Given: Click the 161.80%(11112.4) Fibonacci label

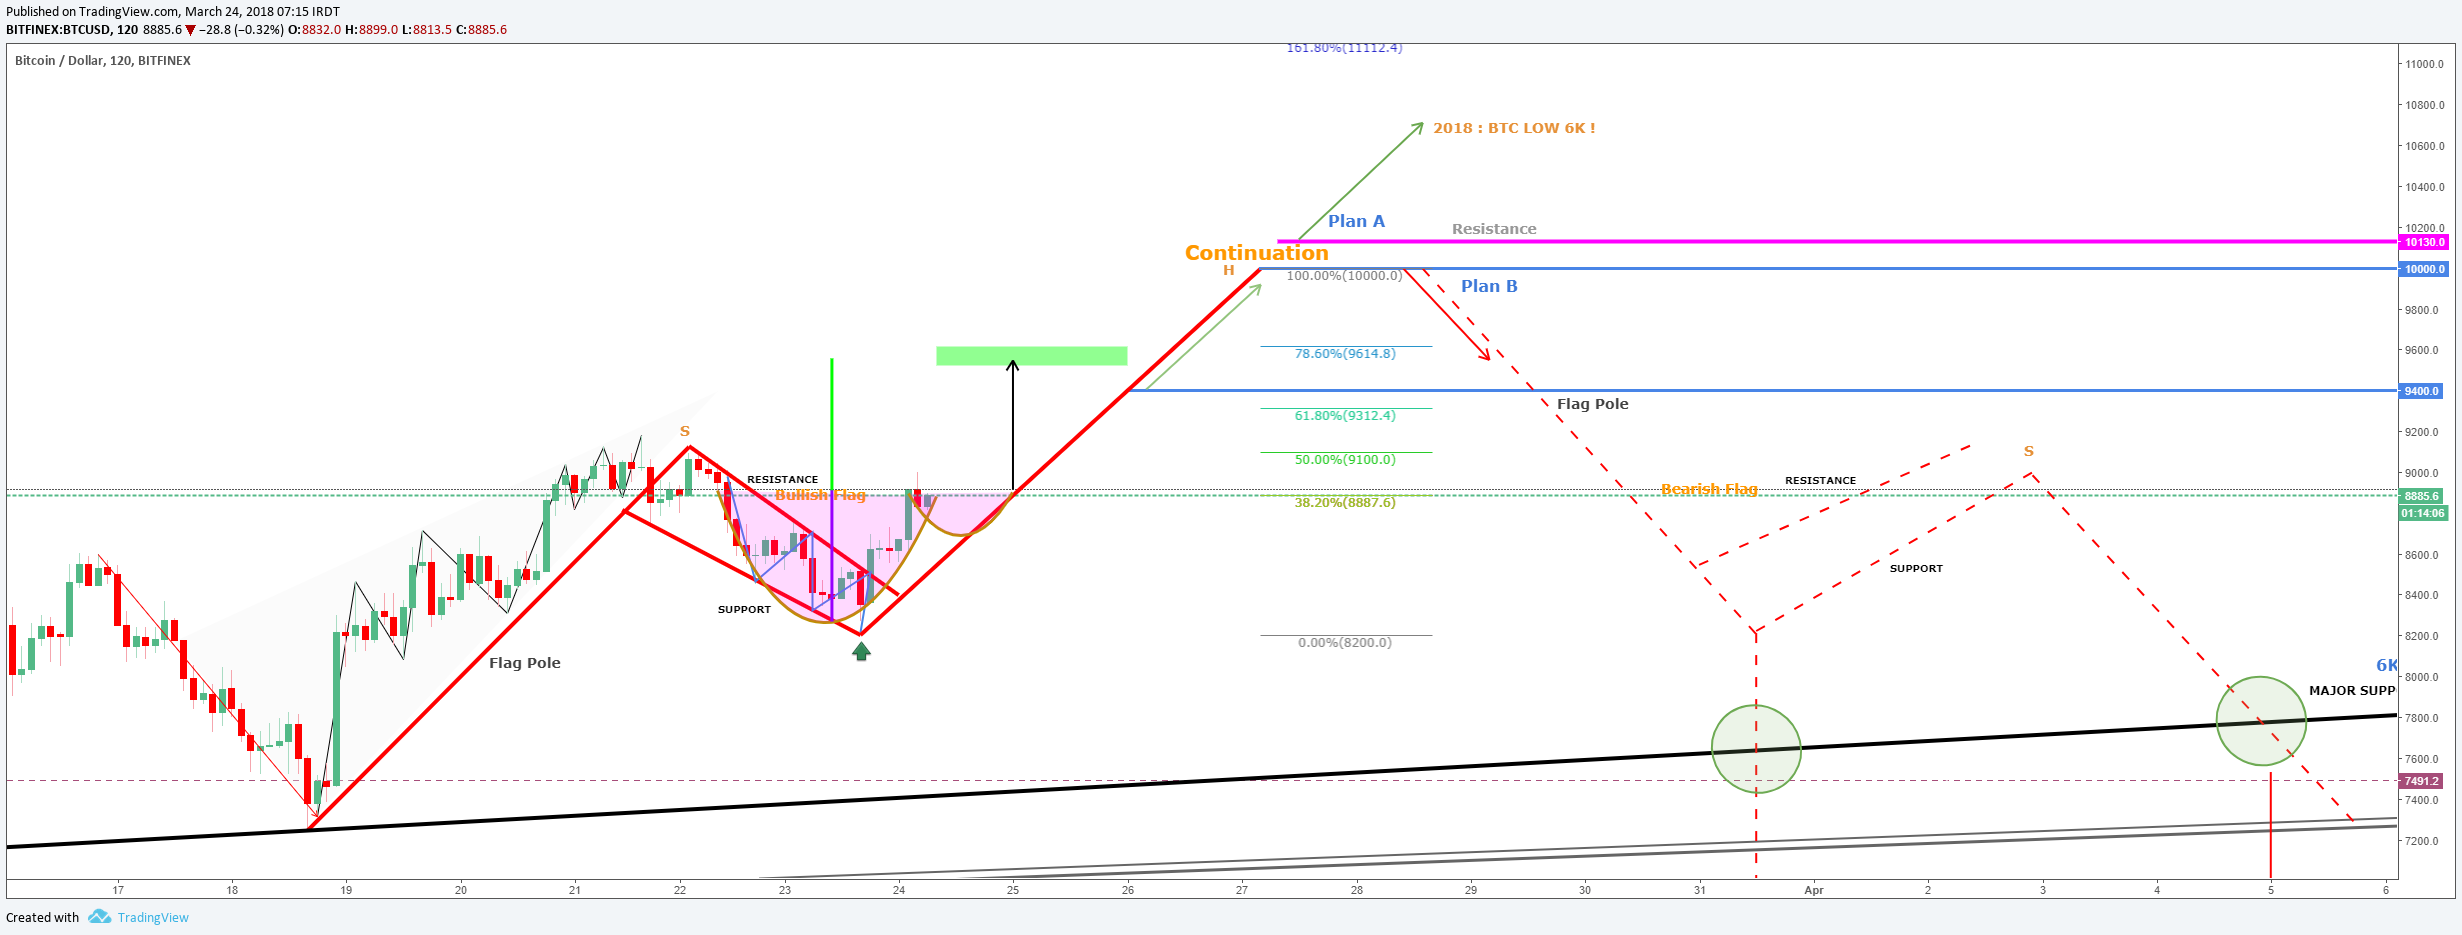Looking at the screenshot, I should click(1344, 48).
